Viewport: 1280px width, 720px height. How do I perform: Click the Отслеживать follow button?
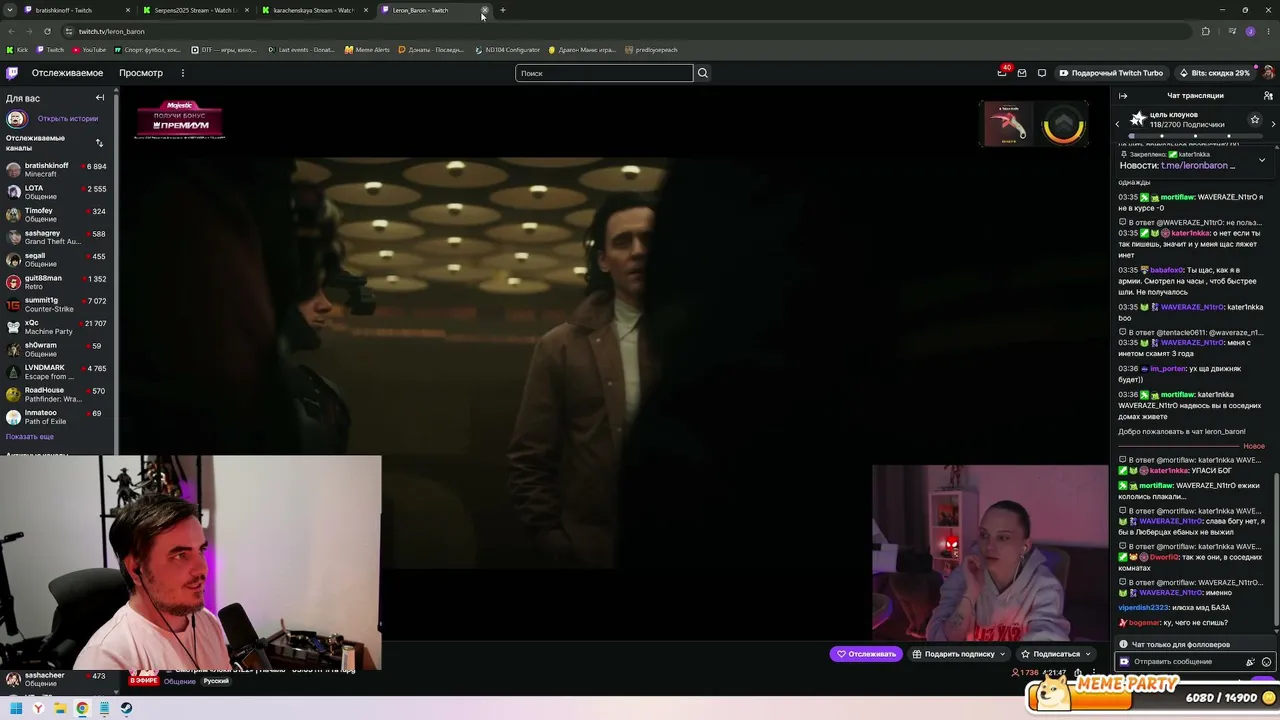click(x=864, y=654)
